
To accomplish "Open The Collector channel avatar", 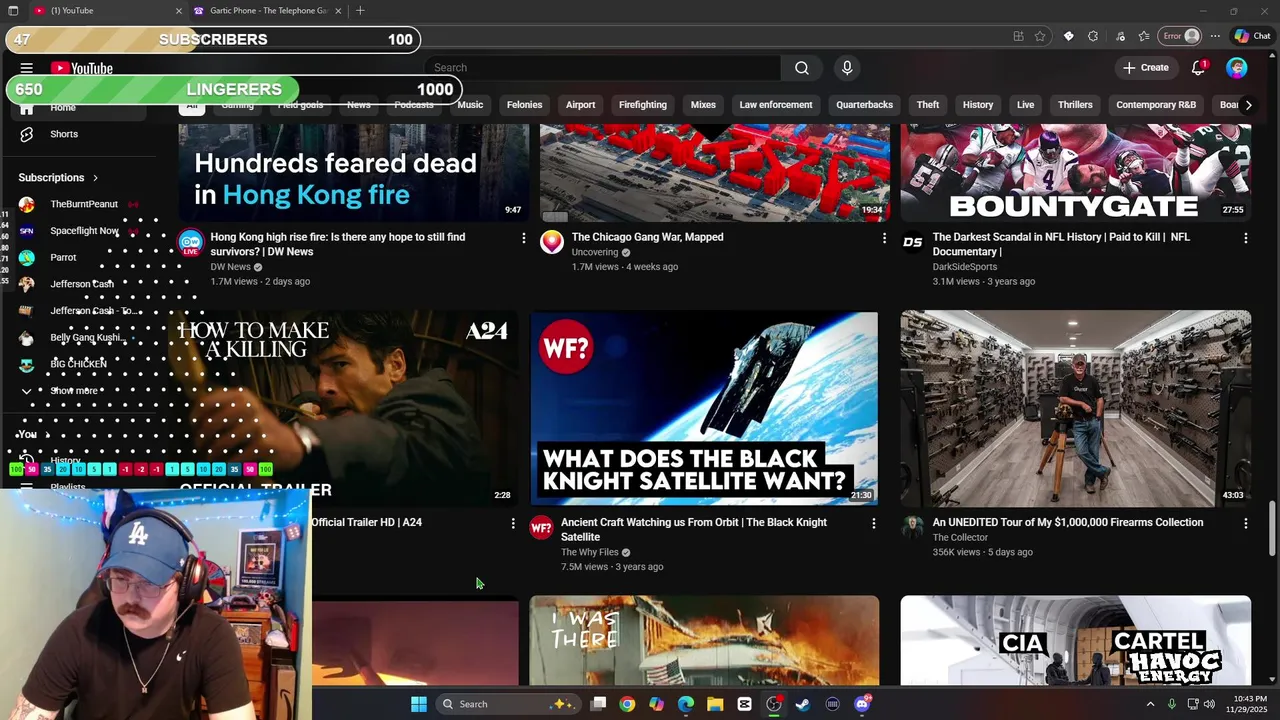I will tap(913, 528).
